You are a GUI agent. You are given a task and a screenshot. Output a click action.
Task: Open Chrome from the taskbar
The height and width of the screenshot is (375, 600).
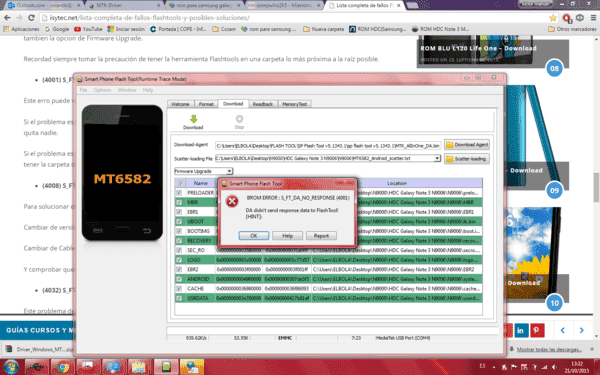pyautogui.click(x=63, y=367)
